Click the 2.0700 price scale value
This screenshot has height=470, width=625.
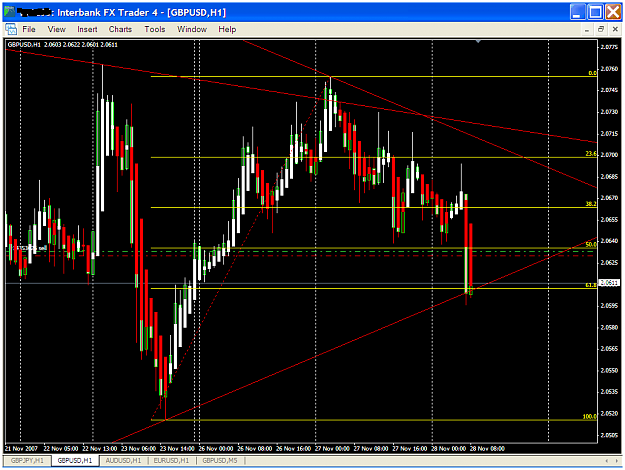click(x=609, y=155)
